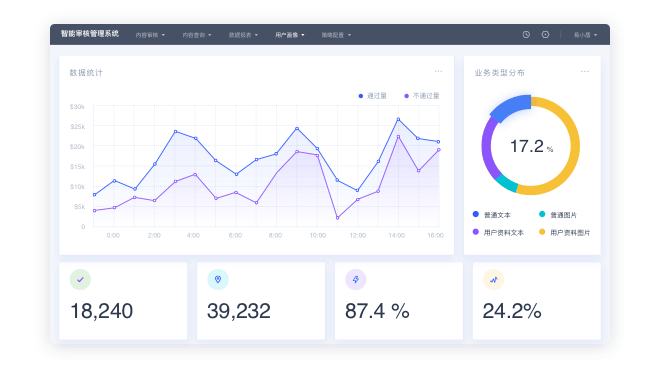
Task: Click the 8:00 x-axis label
Action: tap(275, 235)
